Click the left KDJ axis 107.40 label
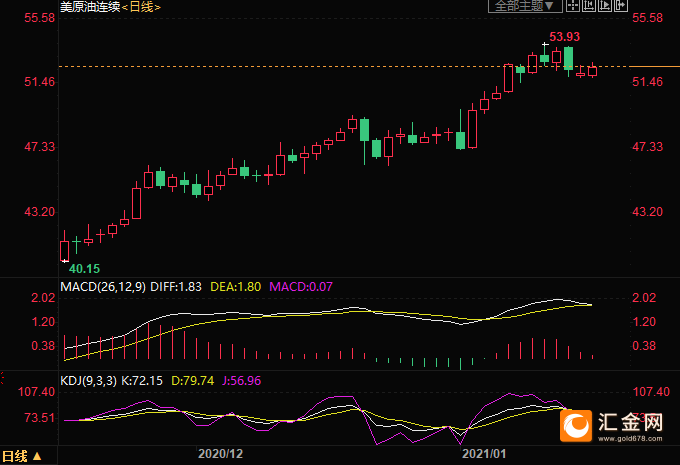The width and height of the screenshot is (680, 465). click(36, 392)
